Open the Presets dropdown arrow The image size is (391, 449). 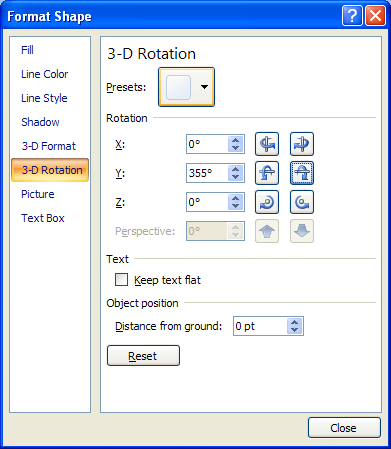(204, 87)
